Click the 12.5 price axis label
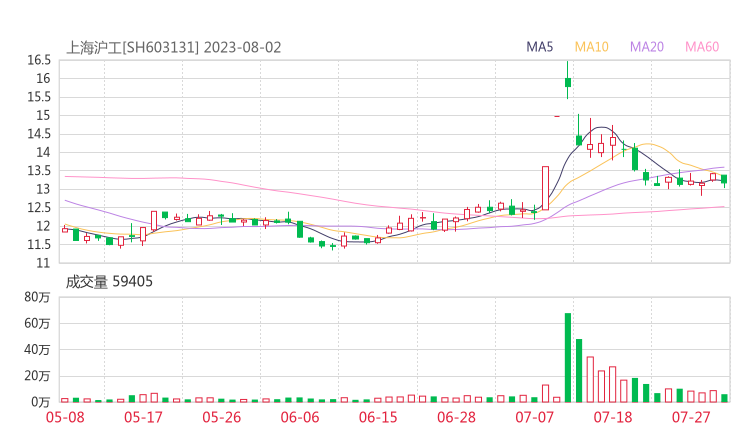The width and height of the screenshot is (740, 440). [39, 207]
